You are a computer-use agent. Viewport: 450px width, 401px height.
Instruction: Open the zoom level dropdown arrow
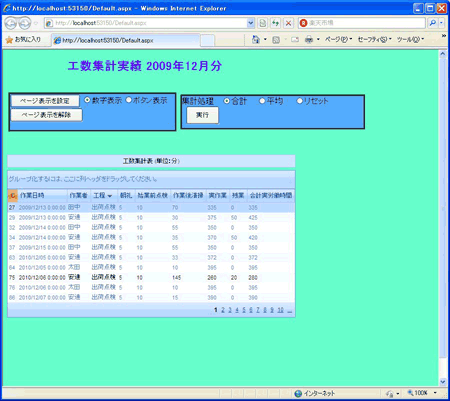[435, 393]
